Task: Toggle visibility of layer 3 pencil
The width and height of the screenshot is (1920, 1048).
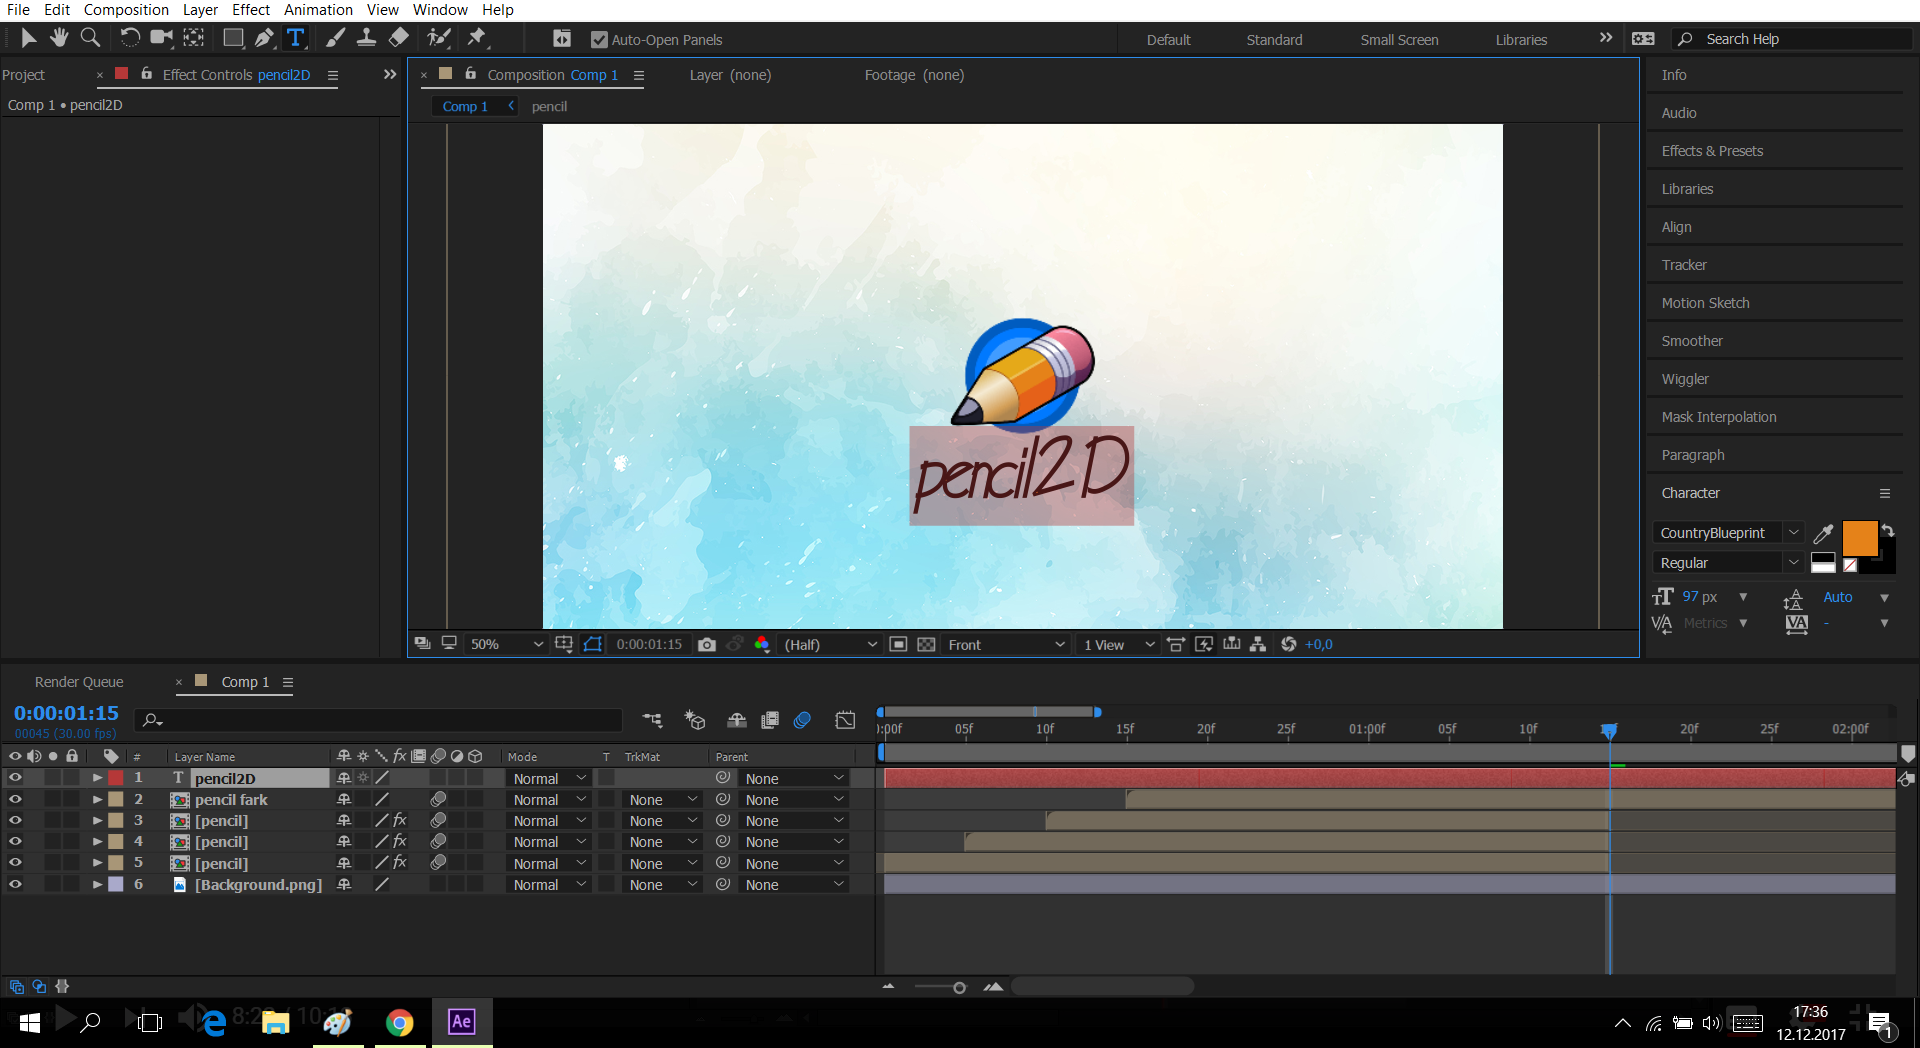Action: (x=15, y=820)
